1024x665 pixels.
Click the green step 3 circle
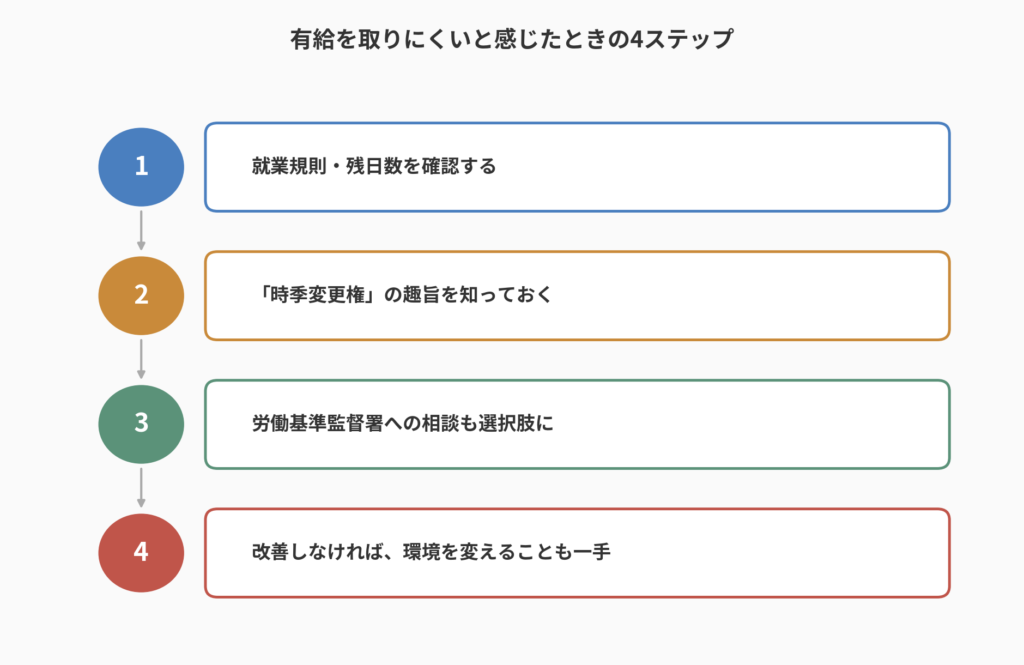coord(141,424)
